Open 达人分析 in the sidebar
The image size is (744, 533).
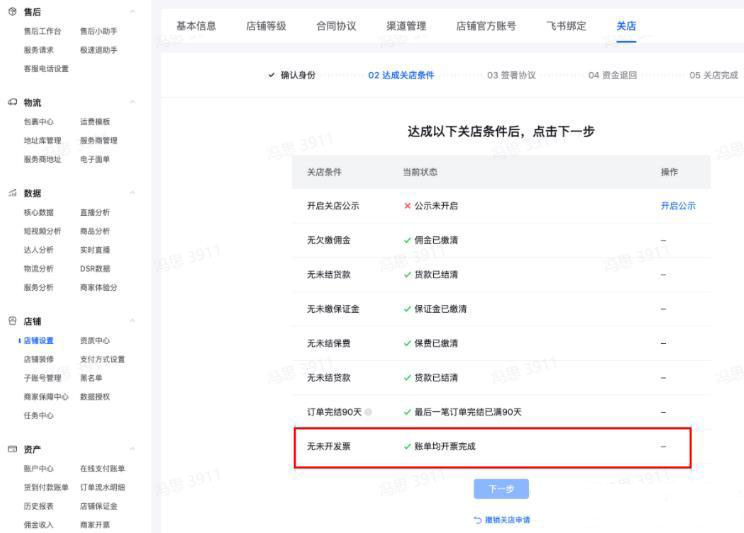pyautogui.click(x=39, y=250)
